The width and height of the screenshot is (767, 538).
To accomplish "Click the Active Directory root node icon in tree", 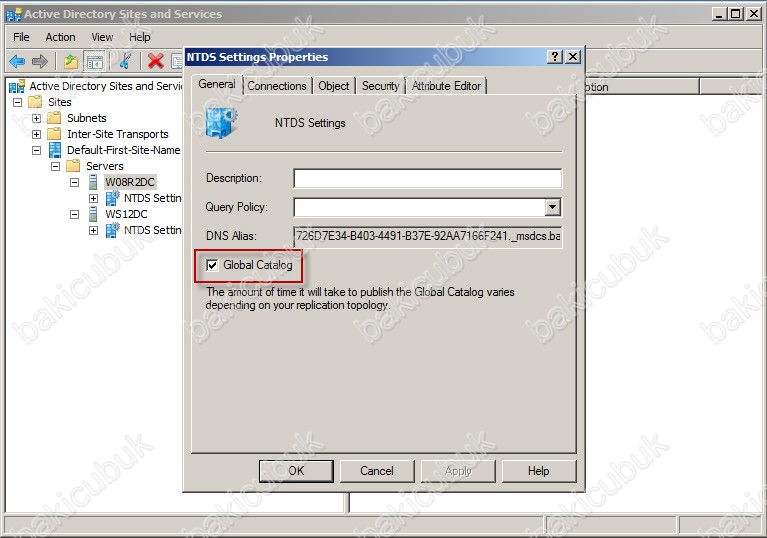I will [x=17, y=87].
